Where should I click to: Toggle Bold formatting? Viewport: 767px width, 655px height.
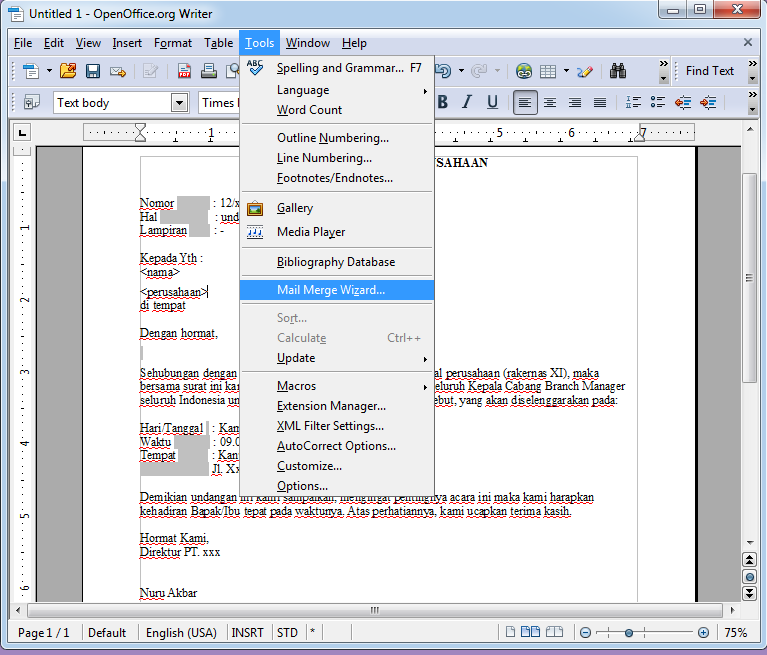443,102
